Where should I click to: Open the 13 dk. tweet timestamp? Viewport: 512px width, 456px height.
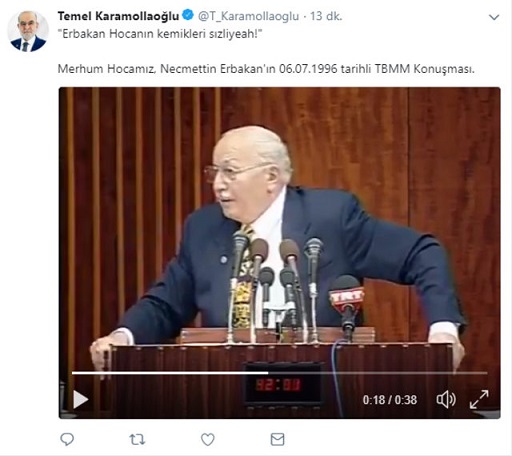[326, 16]
